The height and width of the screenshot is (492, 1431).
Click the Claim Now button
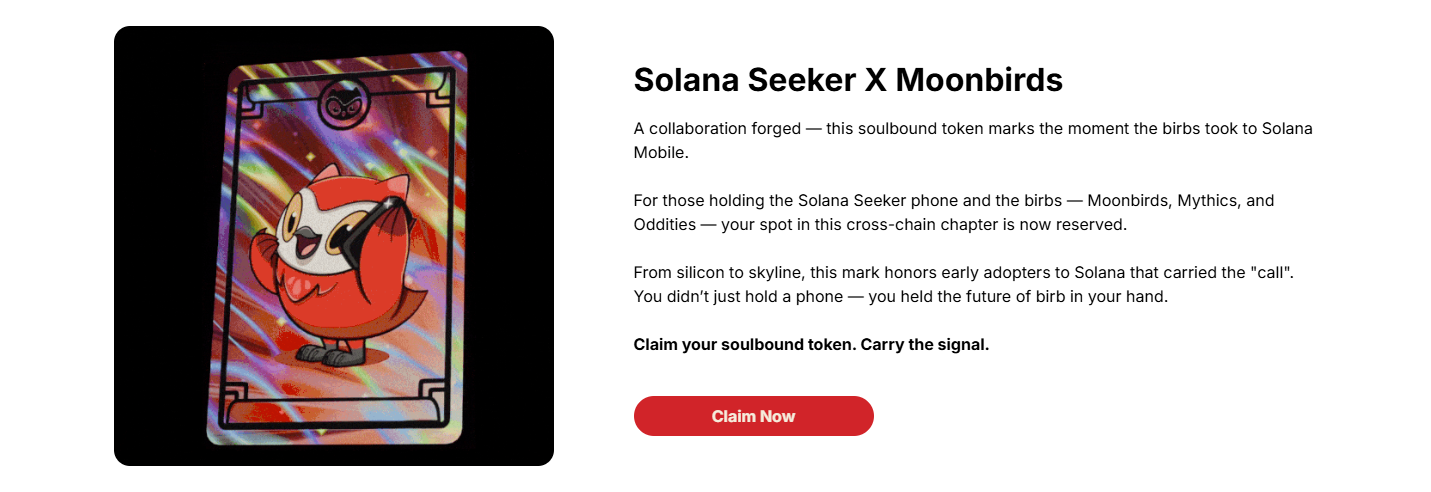point(753,416)
